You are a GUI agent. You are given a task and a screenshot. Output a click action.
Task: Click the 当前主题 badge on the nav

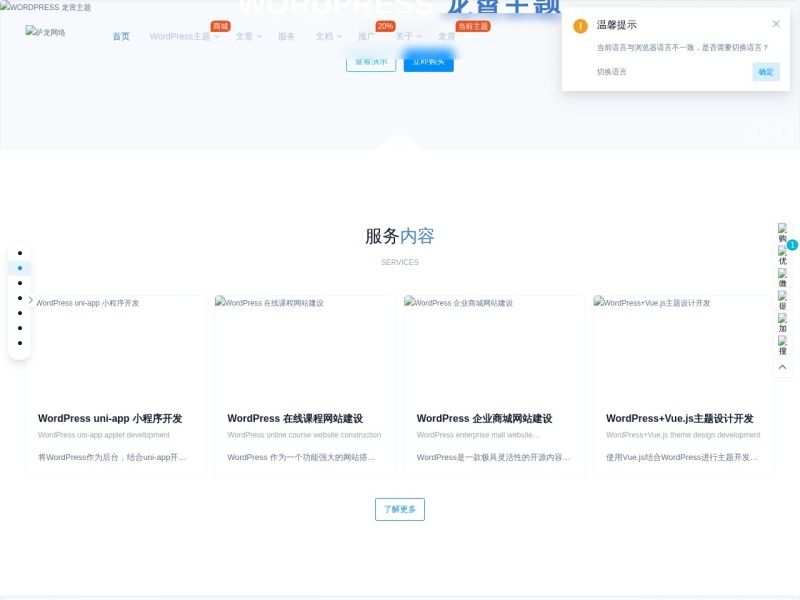tap(473, 26)
